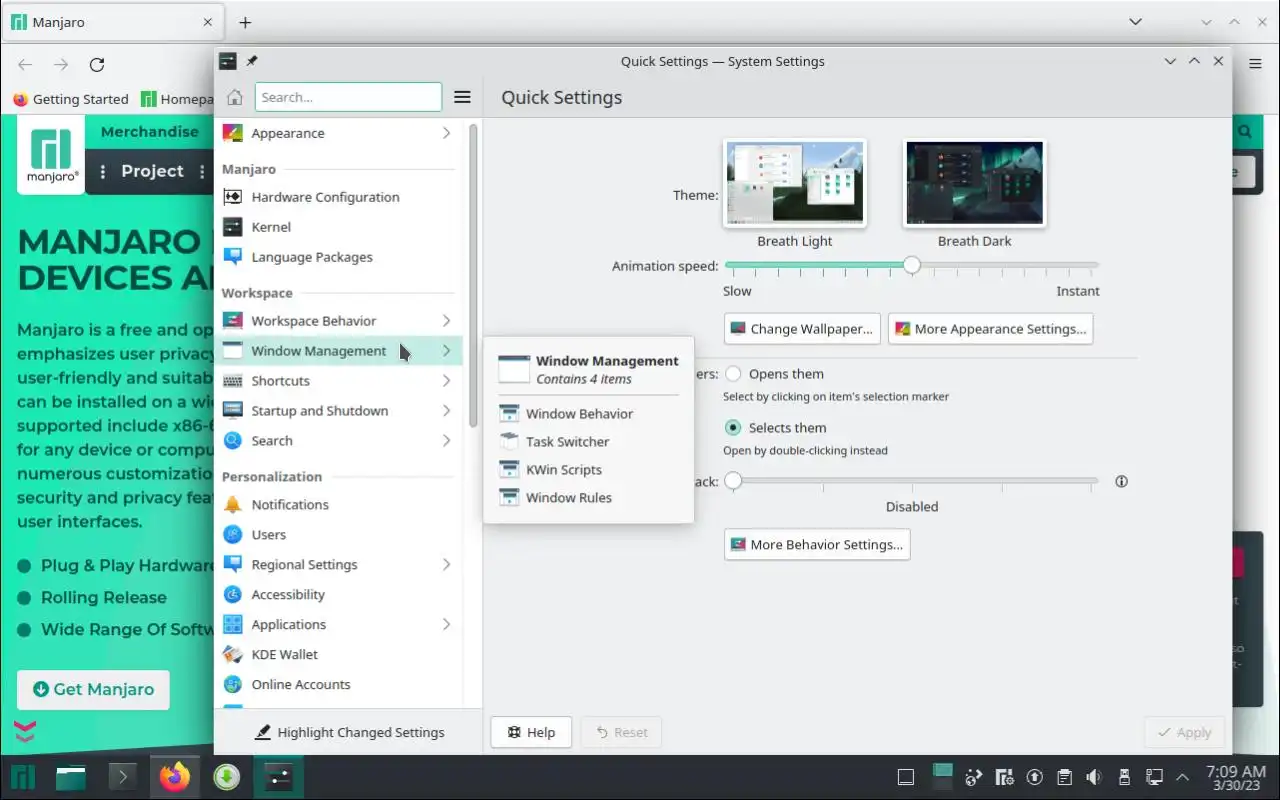Reload the page in Firefox
The height and width of the screenshot is (800, 1280).
[x=97, y=65]
